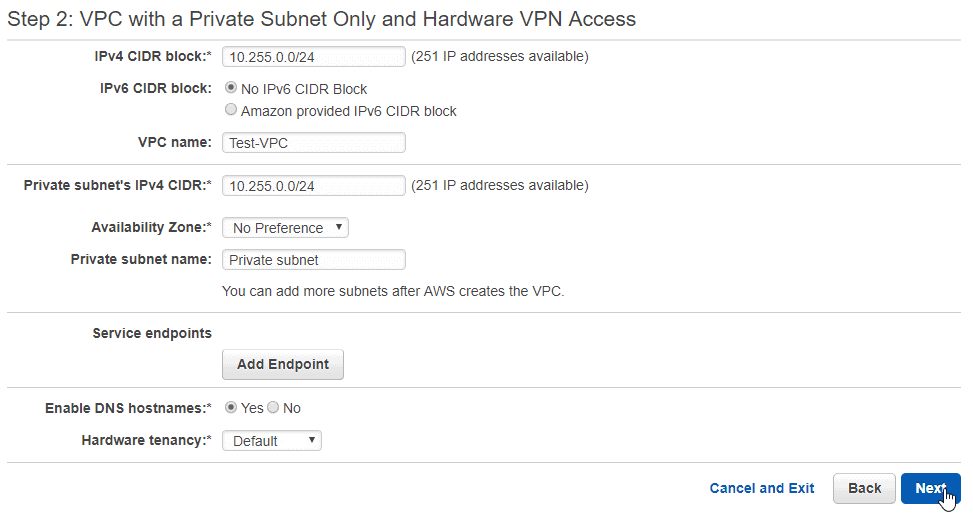
Task: Edit the Private subnet name field
Action: [x=313, y=260]
